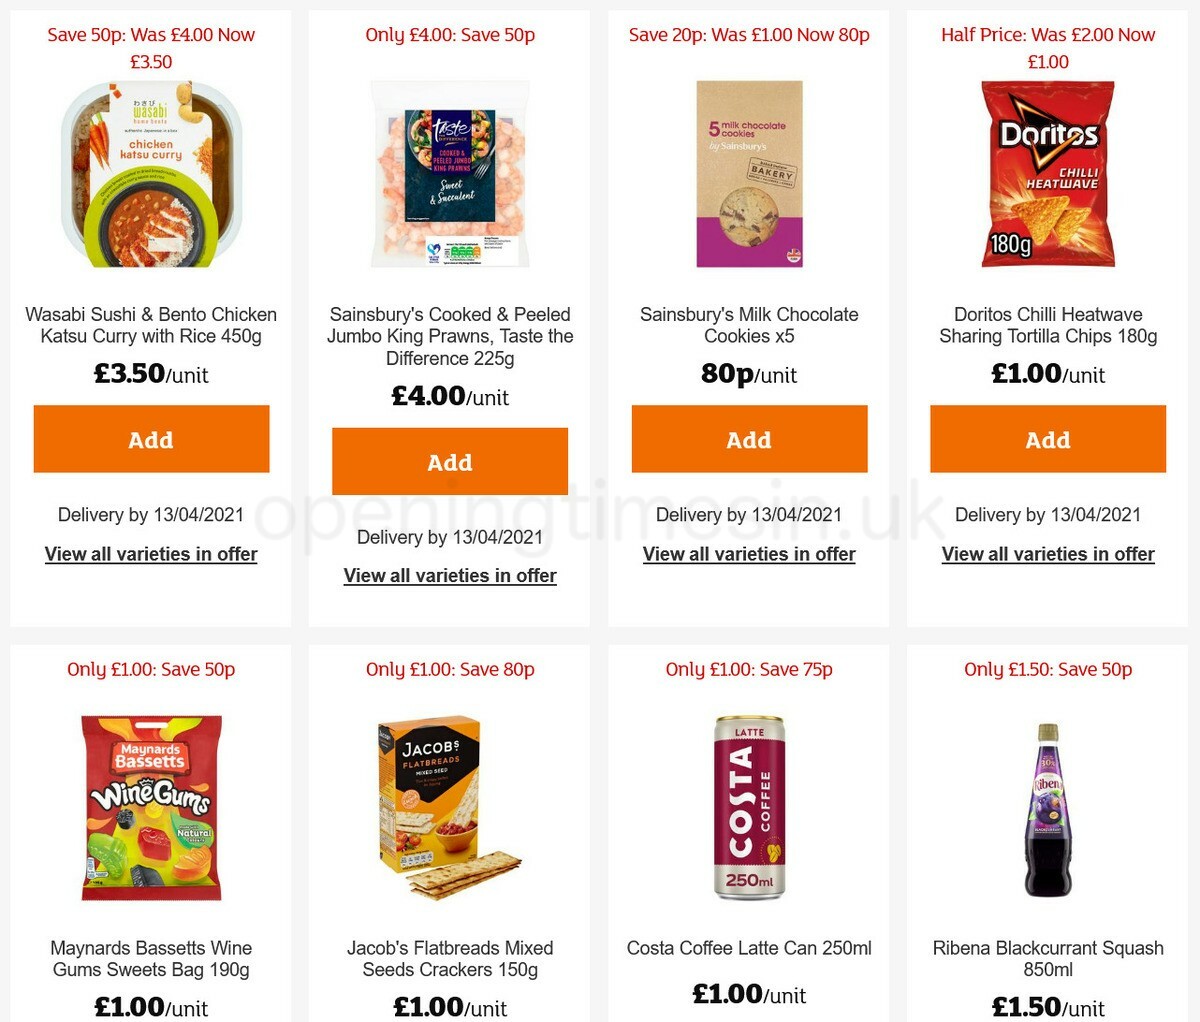Screen dimensions: 1200x1022
Task: Open the Ribena Blackcurrant Squash image
Action: point(1048,809)
